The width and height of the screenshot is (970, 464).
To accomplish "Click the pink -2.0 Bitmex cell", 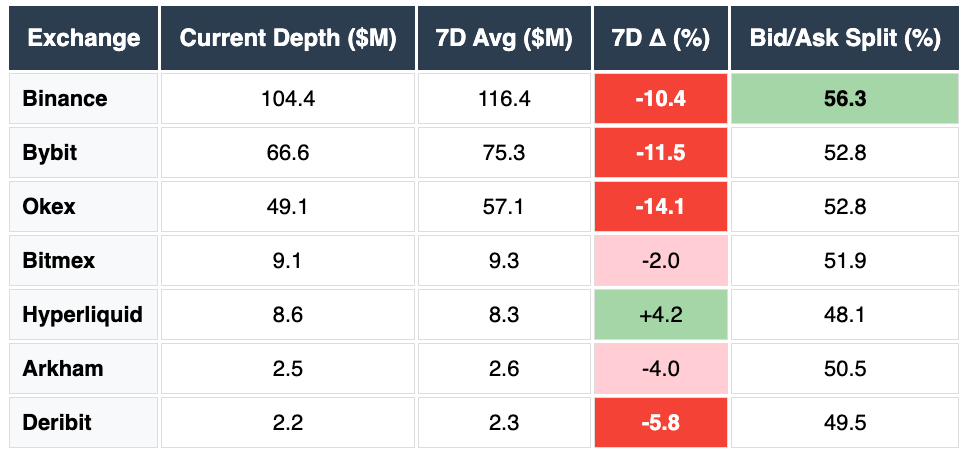I will pos(660,261).
